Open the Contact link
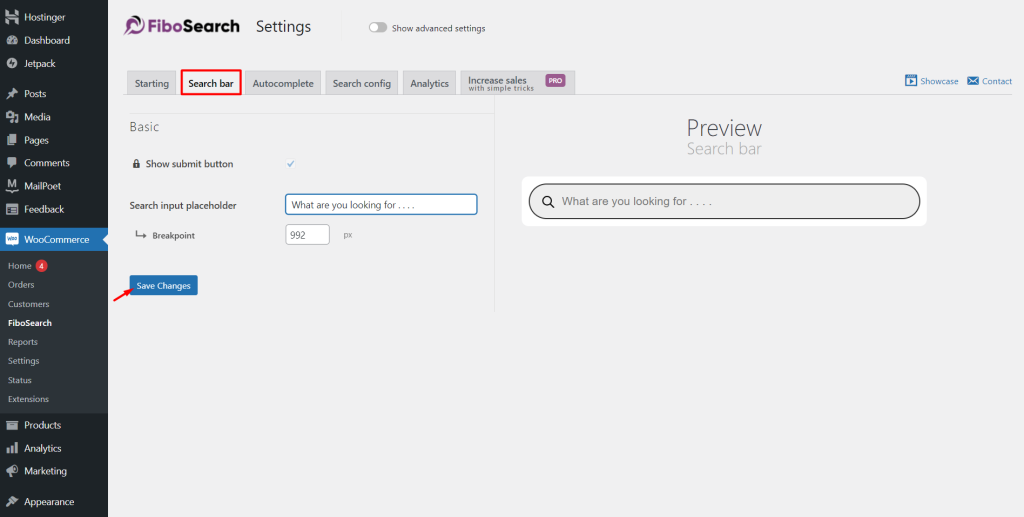This screenshot has width=1024, height=517. tap(997, 81)
